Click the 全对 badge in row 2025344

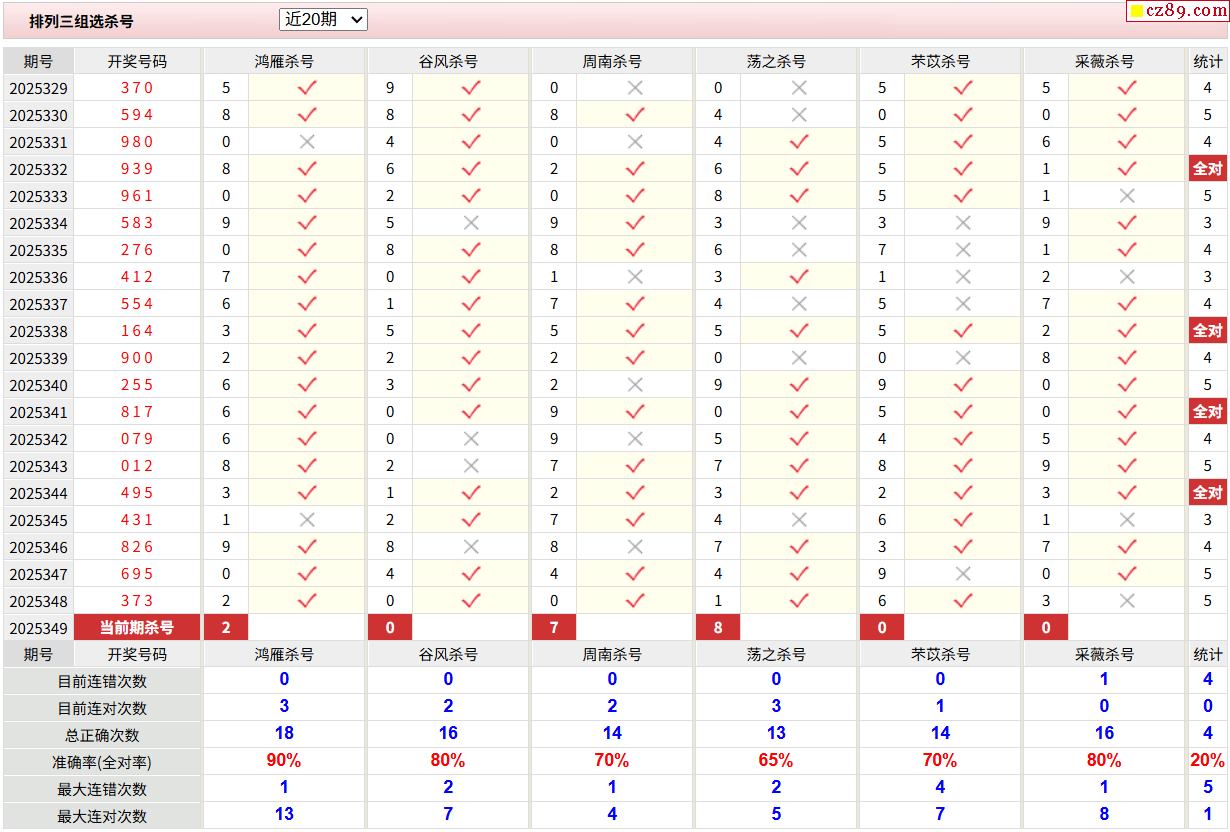[1207, 493]
